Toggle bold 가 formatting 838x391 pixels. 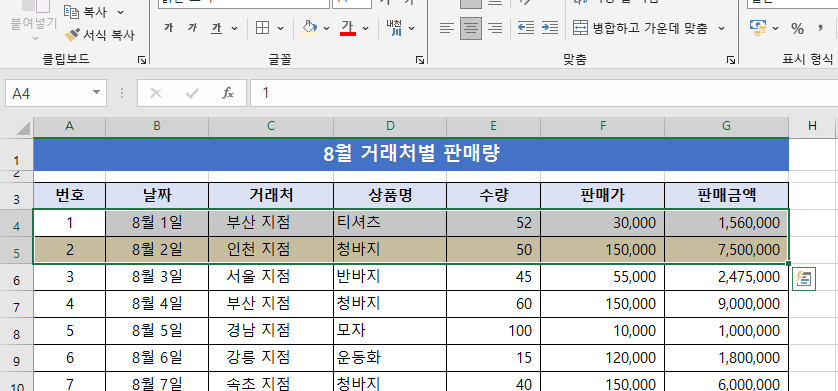click(168, 28)
